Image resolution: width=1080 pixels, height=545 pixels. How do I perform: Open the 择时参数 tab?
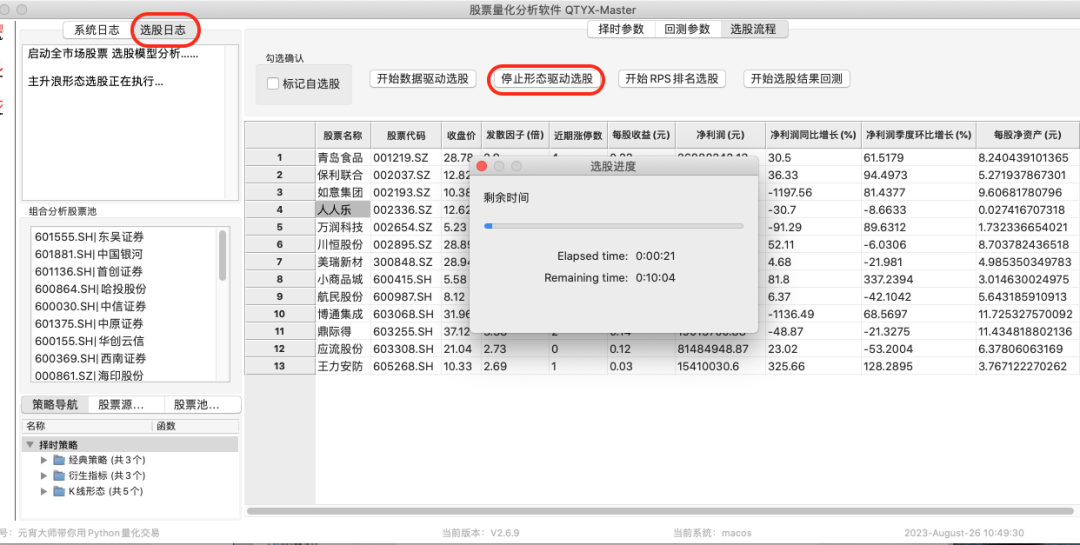tap(621, 29)
